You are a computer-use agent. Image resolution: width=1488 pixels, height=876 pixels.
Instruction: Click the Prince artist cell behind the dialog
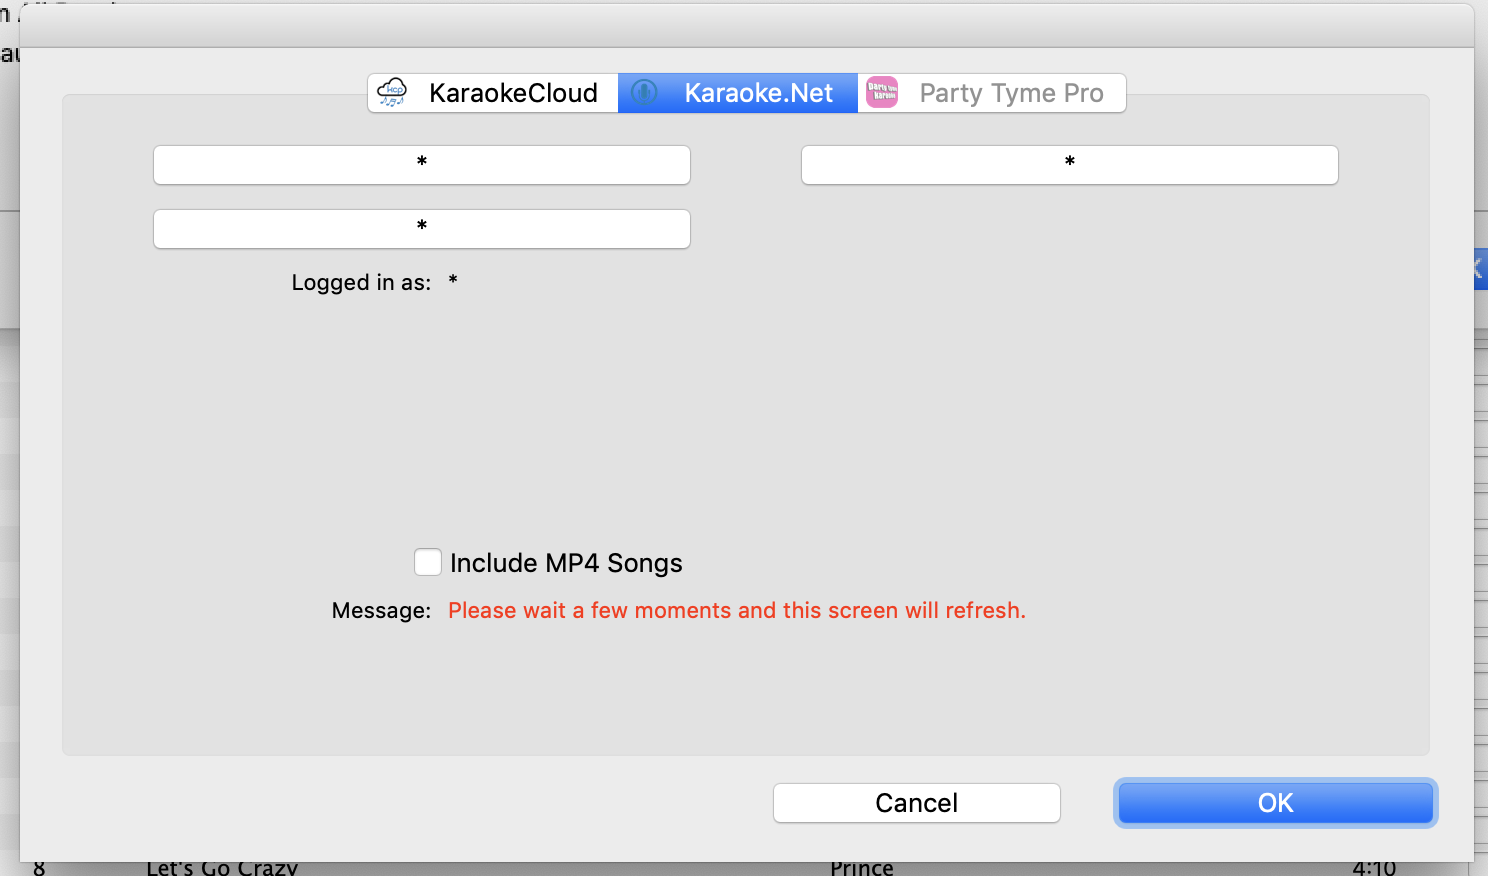click(861, 869)
